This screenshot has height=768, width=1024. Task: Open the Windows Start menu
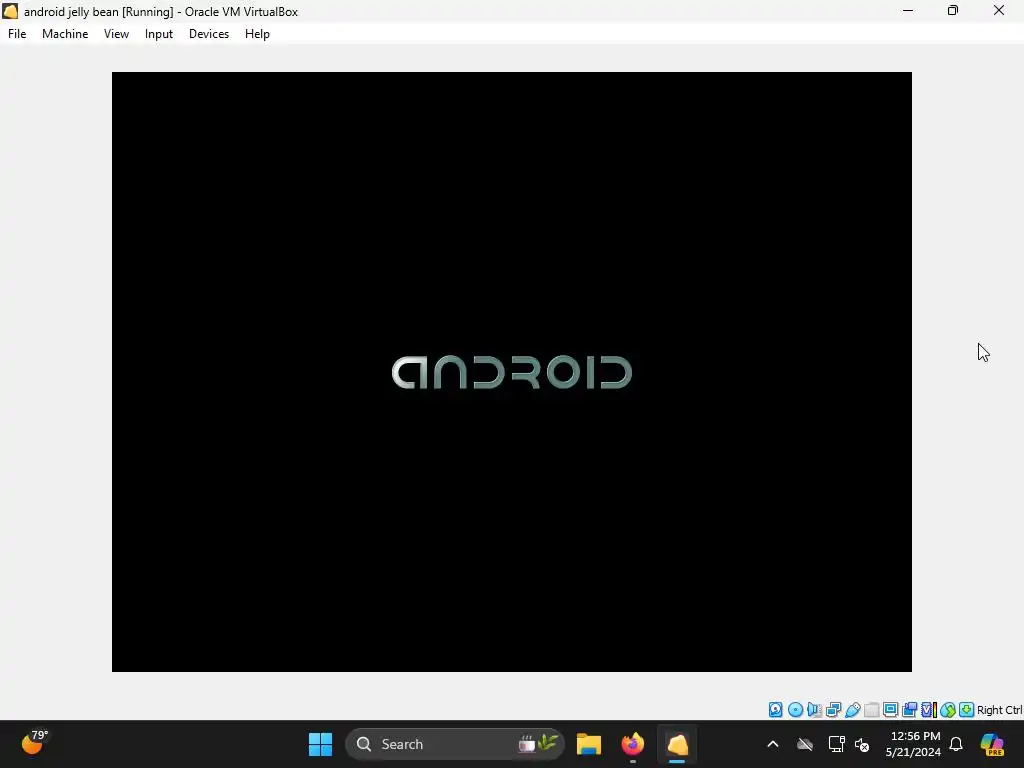point(320,744)
